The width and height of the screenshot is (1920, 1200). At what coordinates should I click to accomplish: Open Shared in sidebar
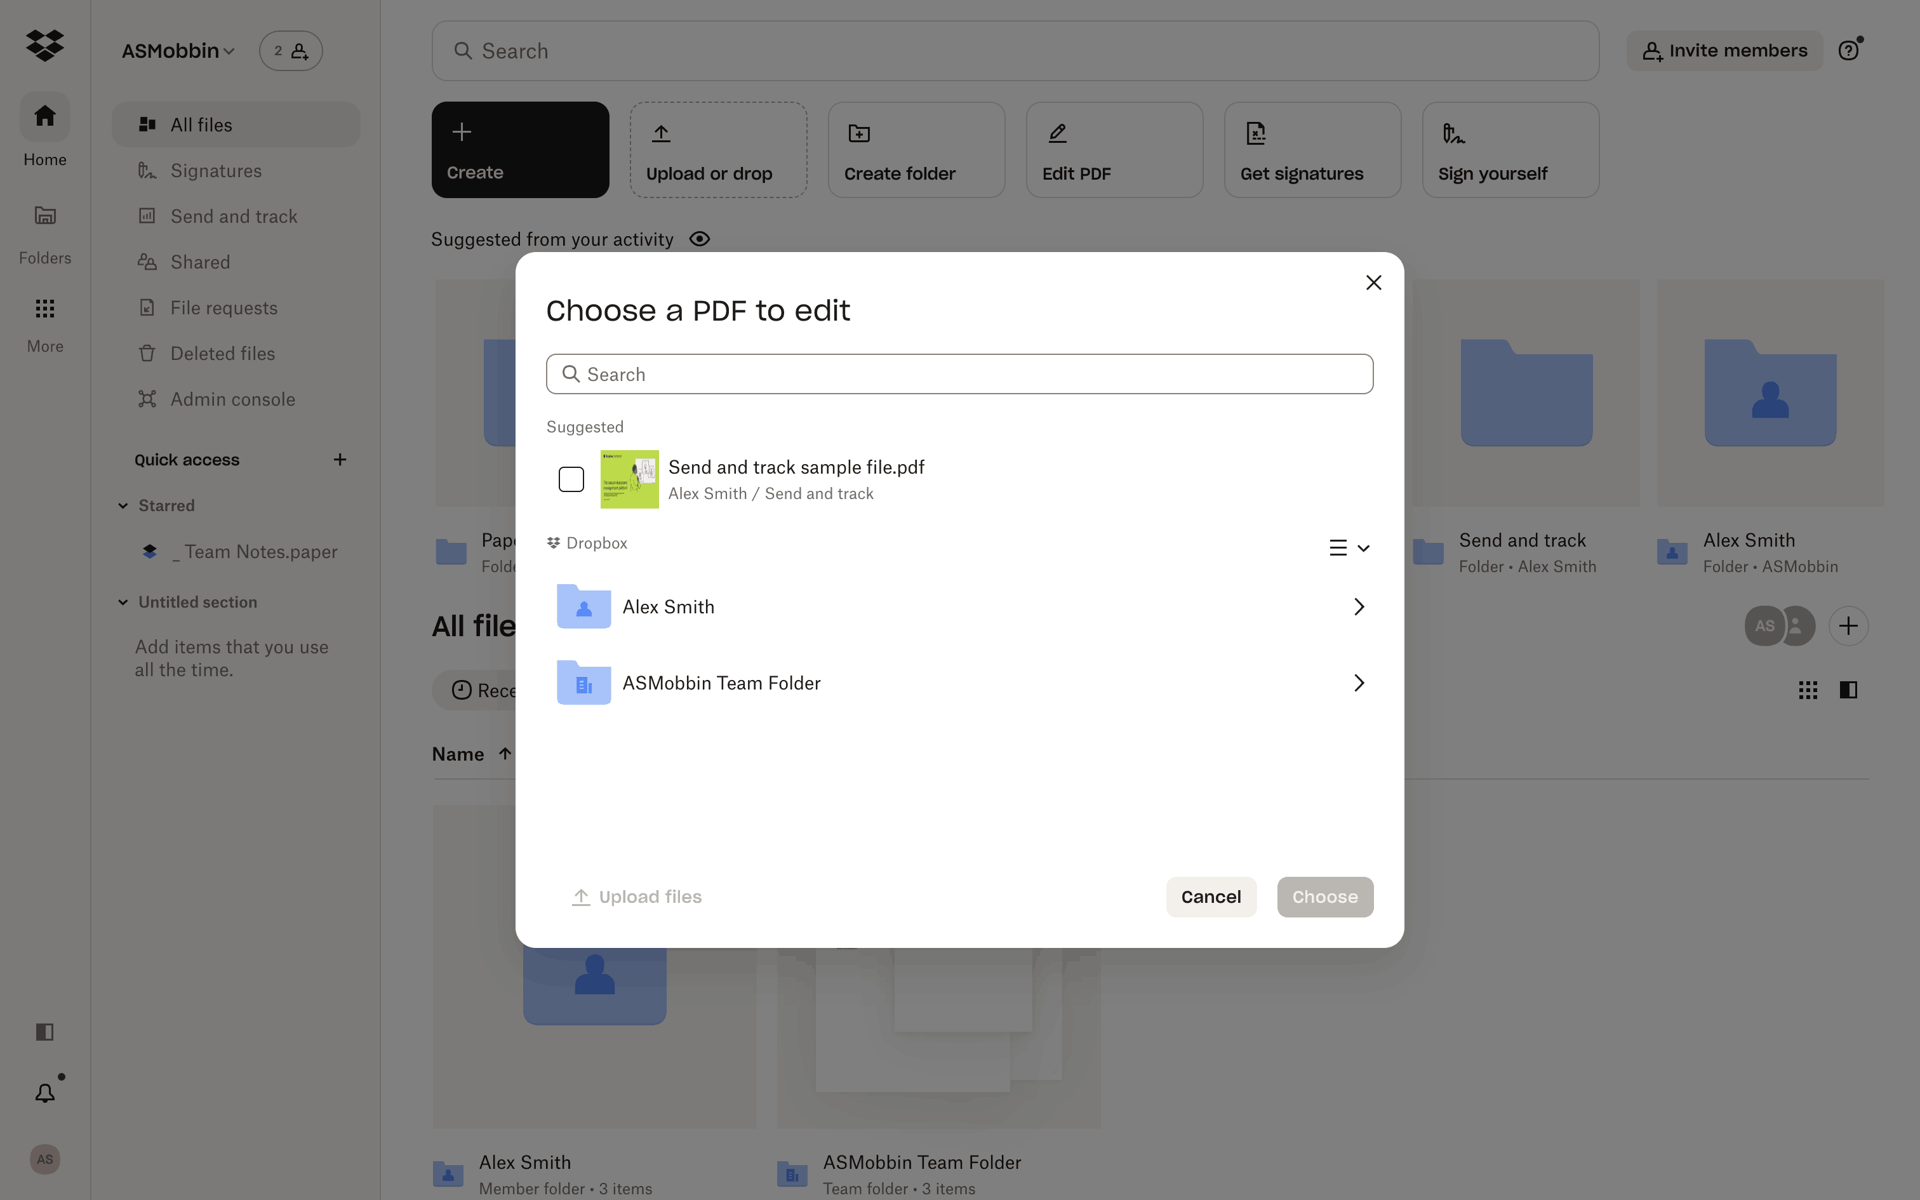pyautogui.click(x=236, y=262)
